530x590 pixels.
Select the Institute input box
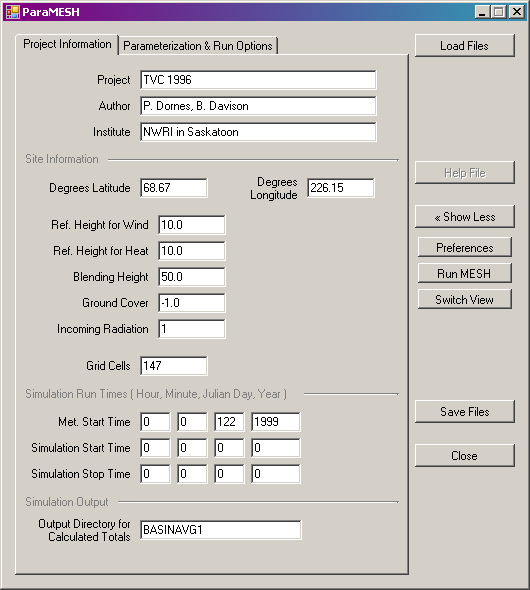(x=258, y=132)
